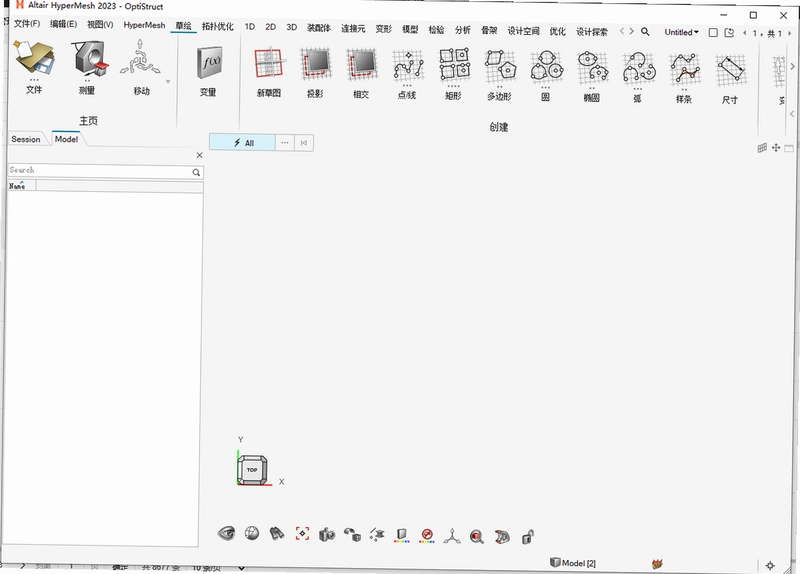Open the ellipsis options next to All selector
This screenshot has height=574, width=800.
285,143
